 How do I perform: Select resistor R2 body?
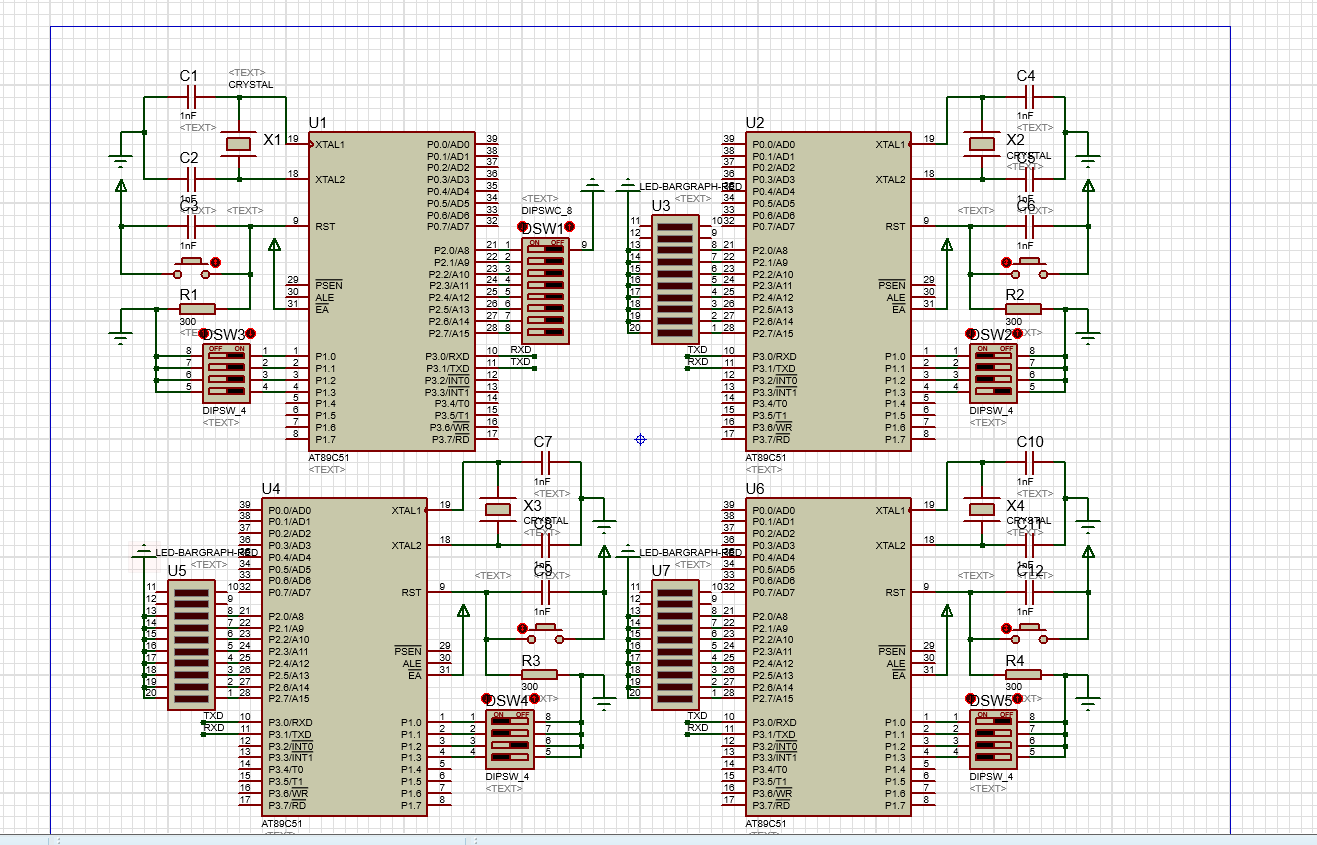(1023, 309)
